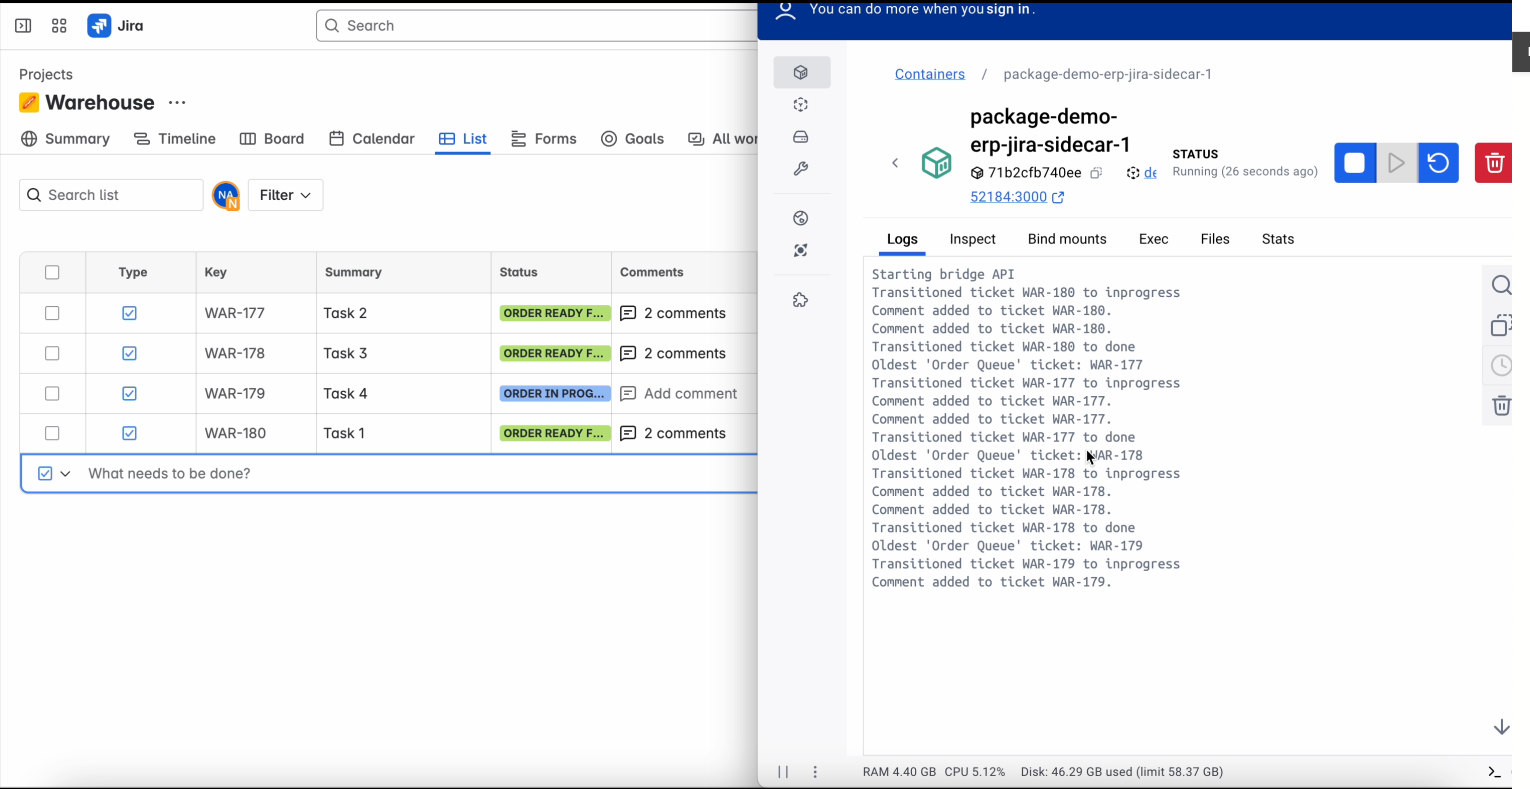This screenshot has width=1530, height=789.
Task: Clear container logs with the trash icon
Action: point(1501,405)
